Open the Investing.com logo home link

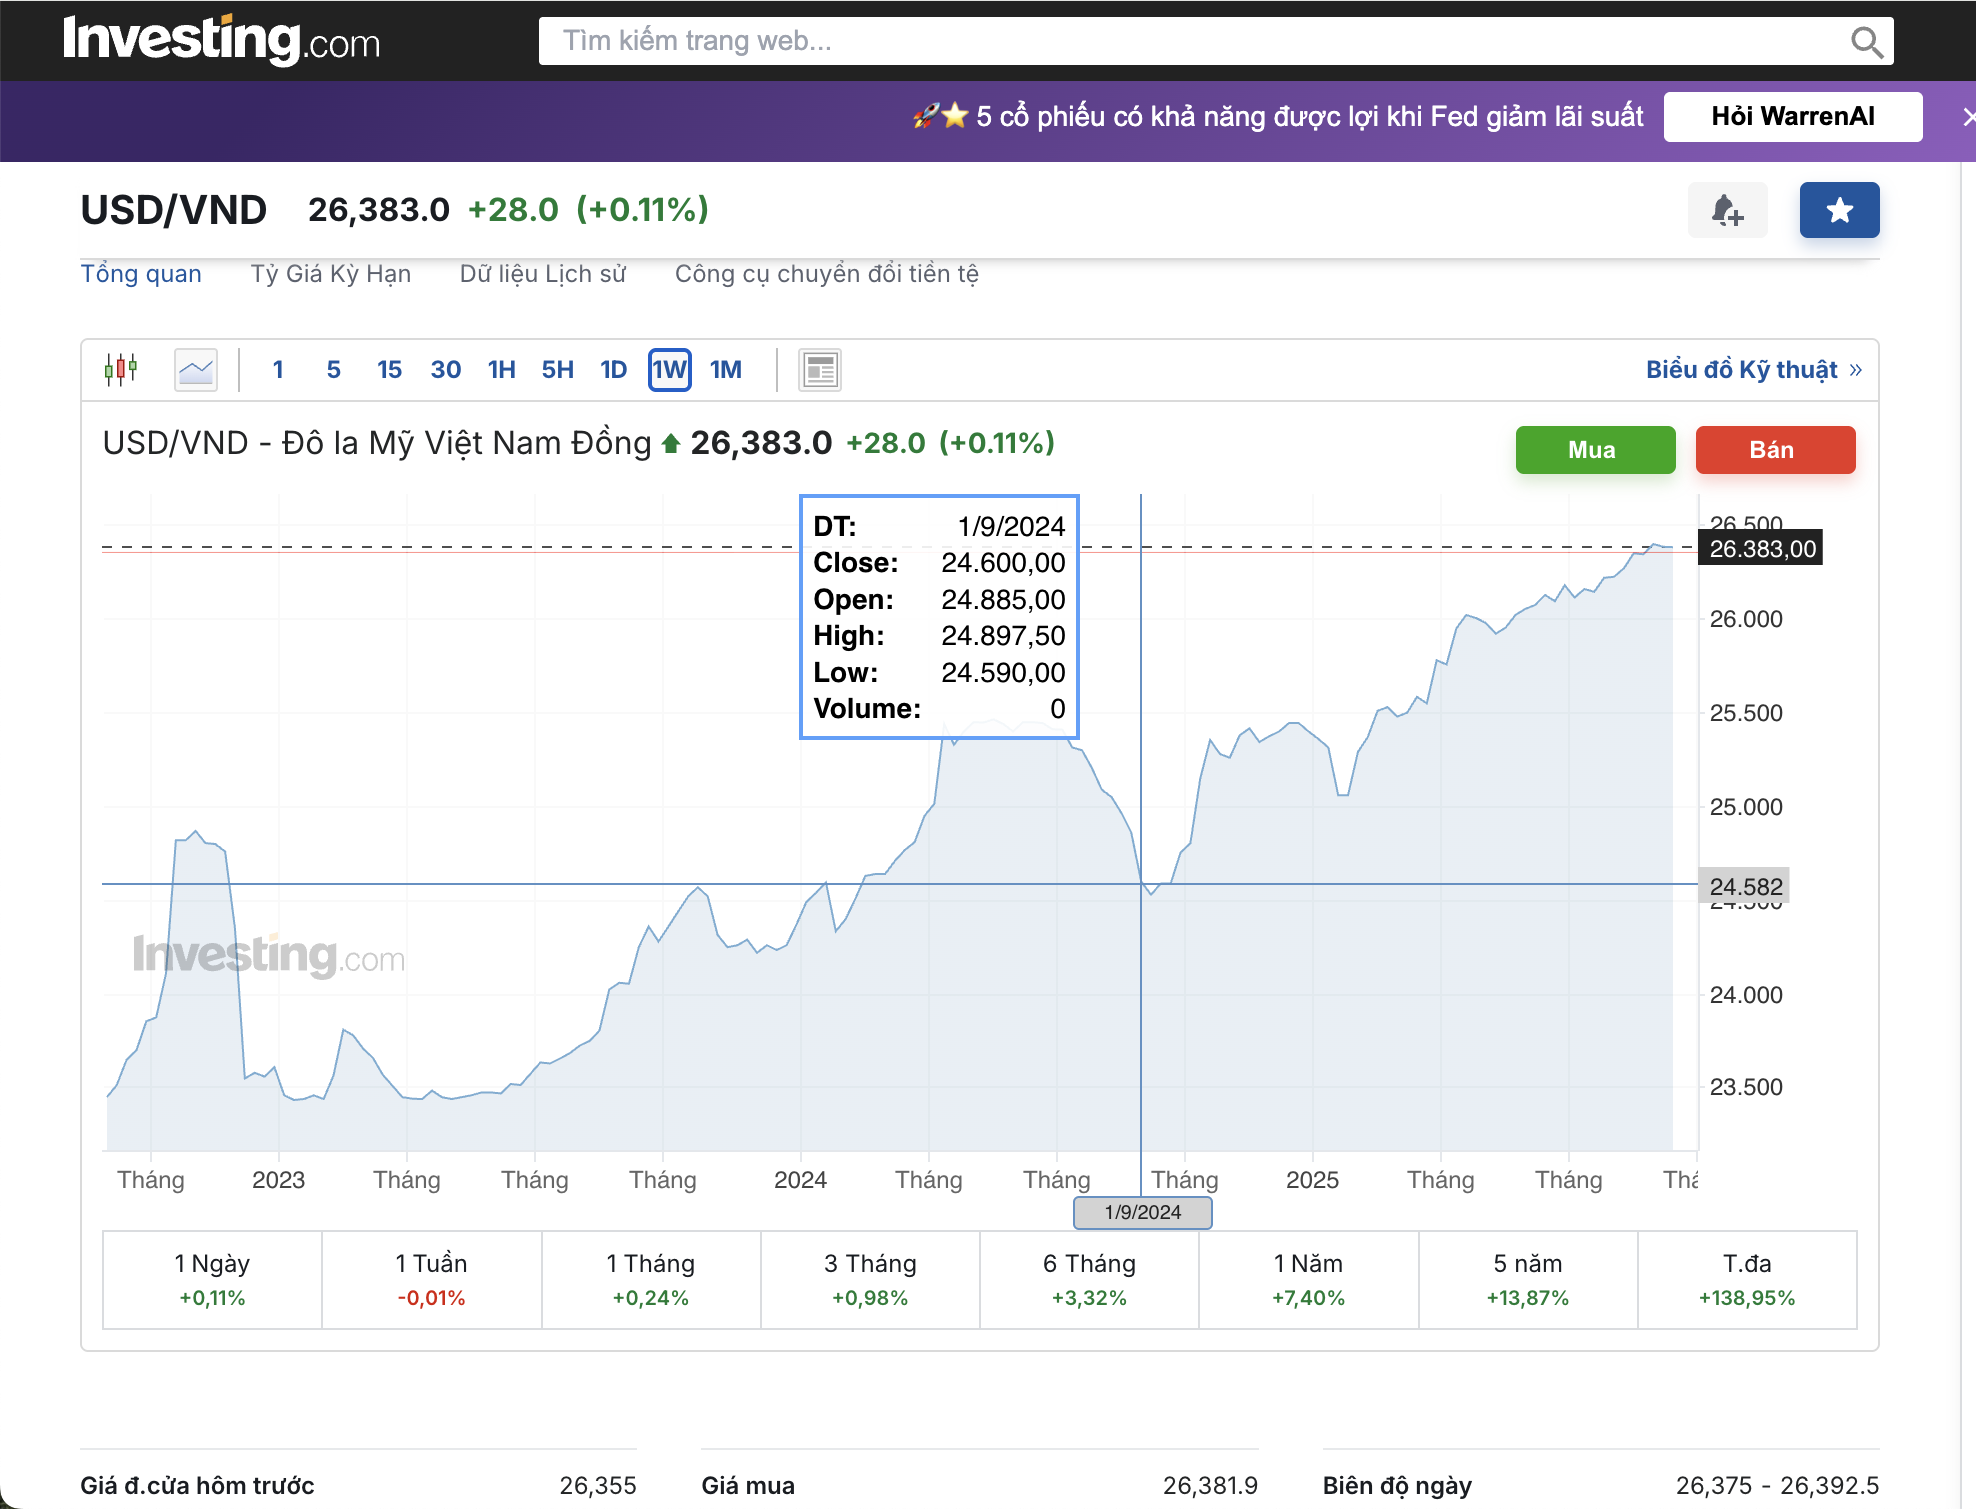click(221, 40)
